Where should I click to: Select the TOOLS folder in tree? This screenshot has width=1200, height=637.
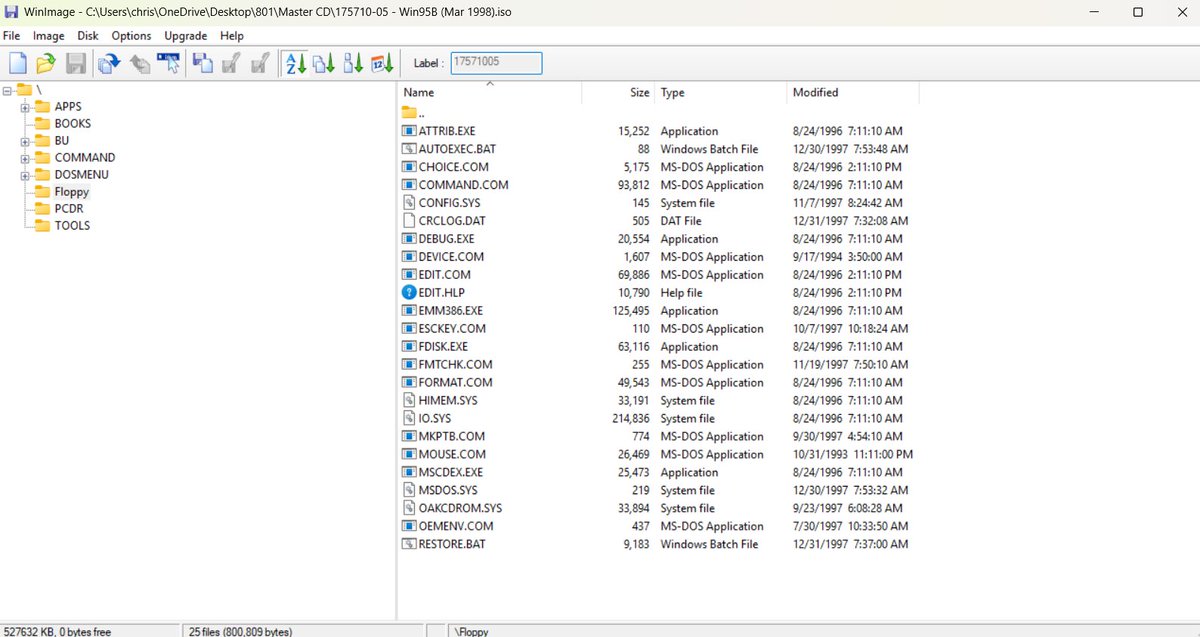click(72, 226)
